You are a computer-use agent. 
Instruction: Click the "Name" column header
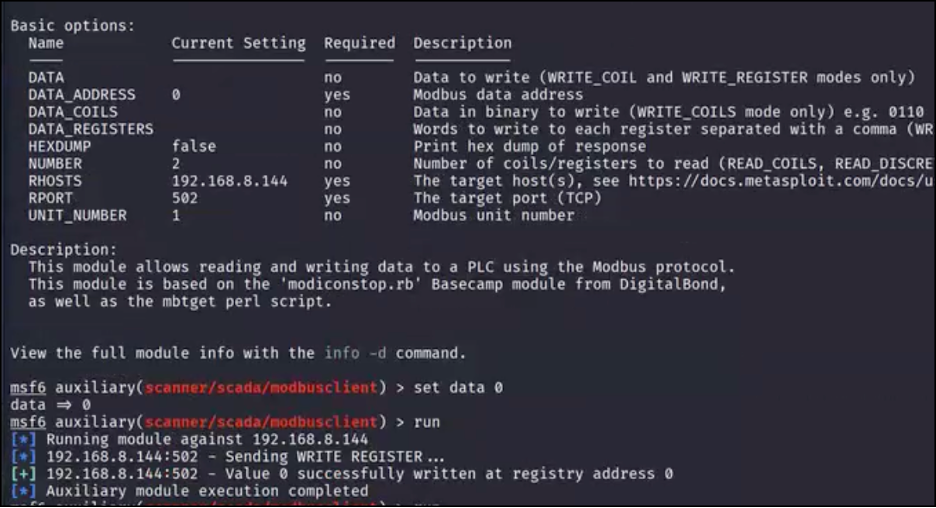point(46,43)
